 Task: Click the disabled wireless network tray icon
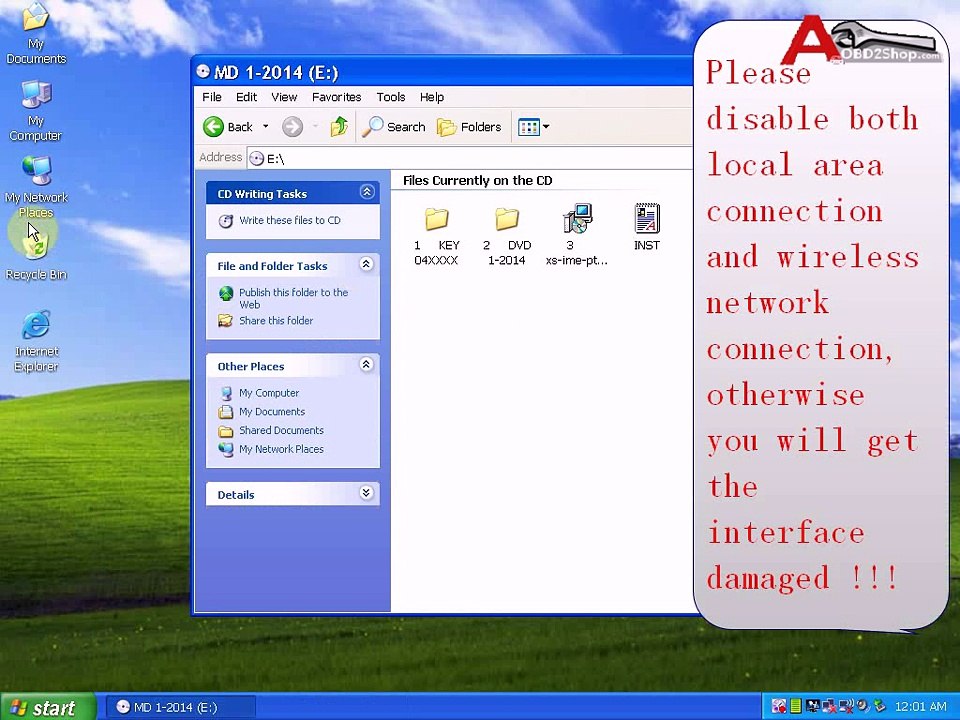pyautogui.click(x=846, y=707)
